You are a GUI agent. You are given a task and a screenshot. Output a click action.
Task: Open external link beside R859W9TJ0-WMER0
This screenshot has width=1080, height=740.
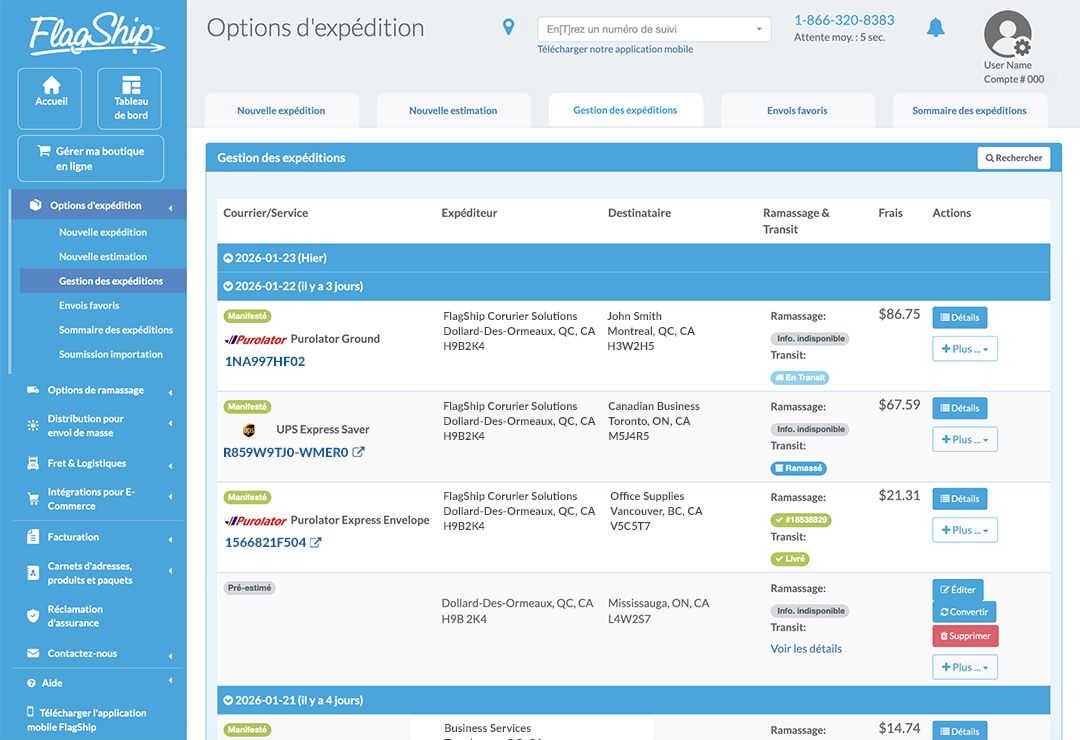(x=359, y=452)
